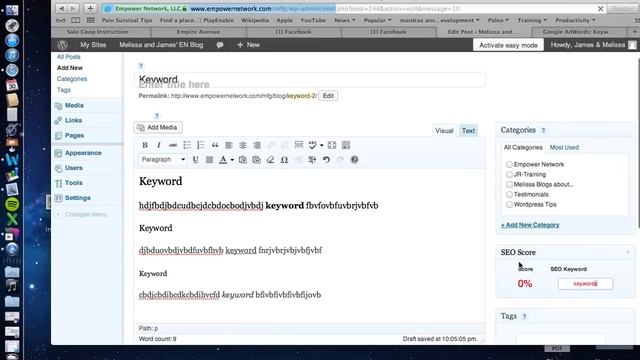The image size is (640, 360).
Task: Align text left
Action: tap(229, 145)
